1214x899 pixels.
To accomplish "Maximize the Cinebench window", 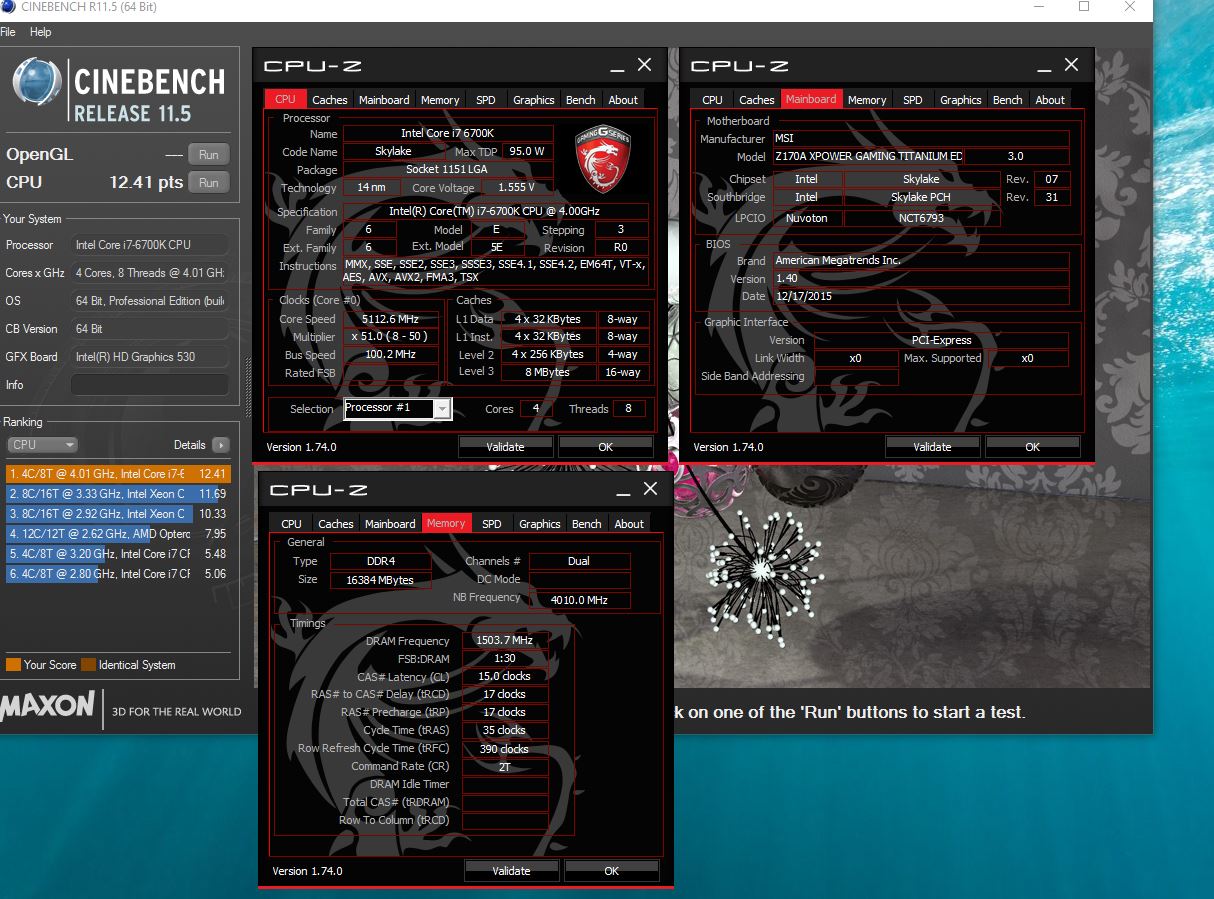I will pyautogui.click(x=1084, y=7).
